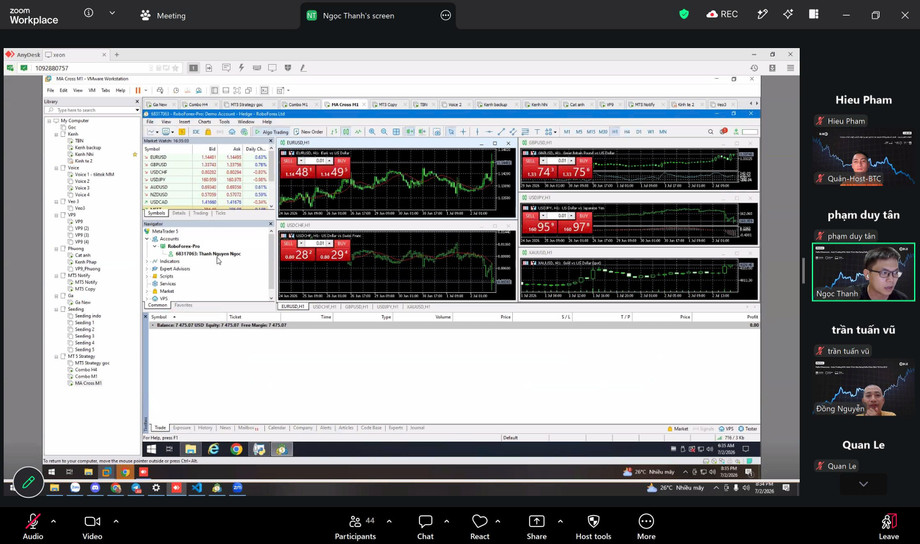Expand Video options arrow
920x544 pixels.
pos(116,521)
